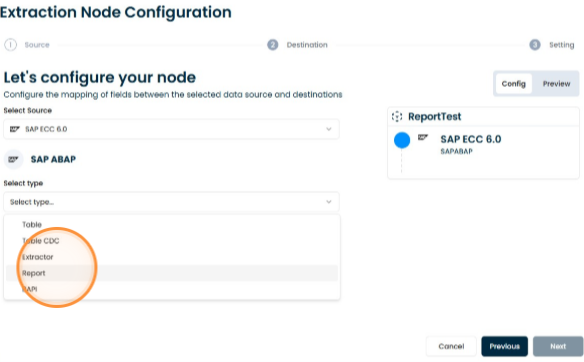
Task: Select Extractor from the type list
Action: 172,257
